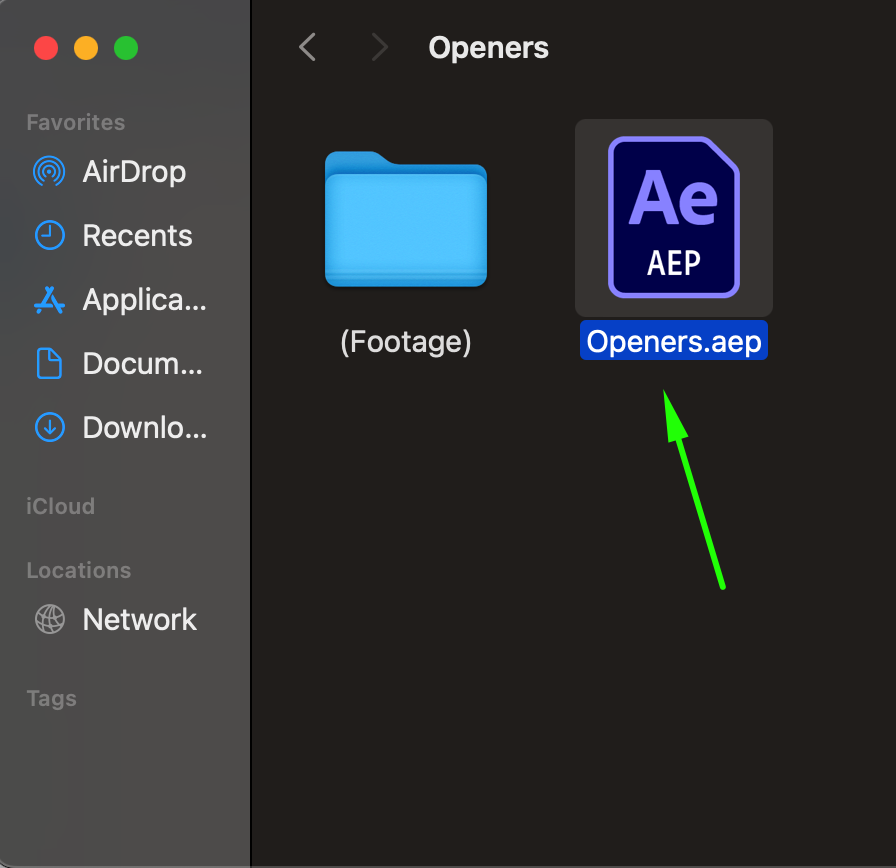Image resolution: width=896 pixels, height=868 pixels.
Task: Expand the iCloud sidebar section header
Action: tap(60, 506)
